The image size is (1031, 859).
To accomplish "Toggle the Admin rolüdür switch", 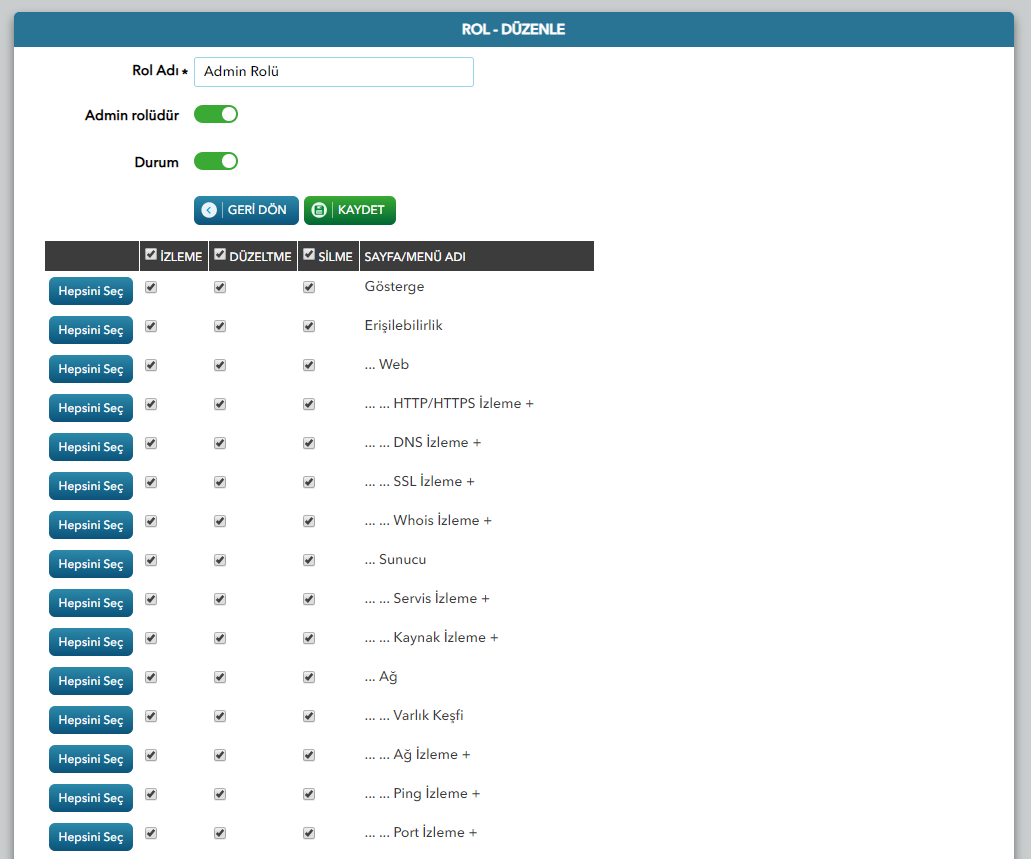I will tap(216, 114).
